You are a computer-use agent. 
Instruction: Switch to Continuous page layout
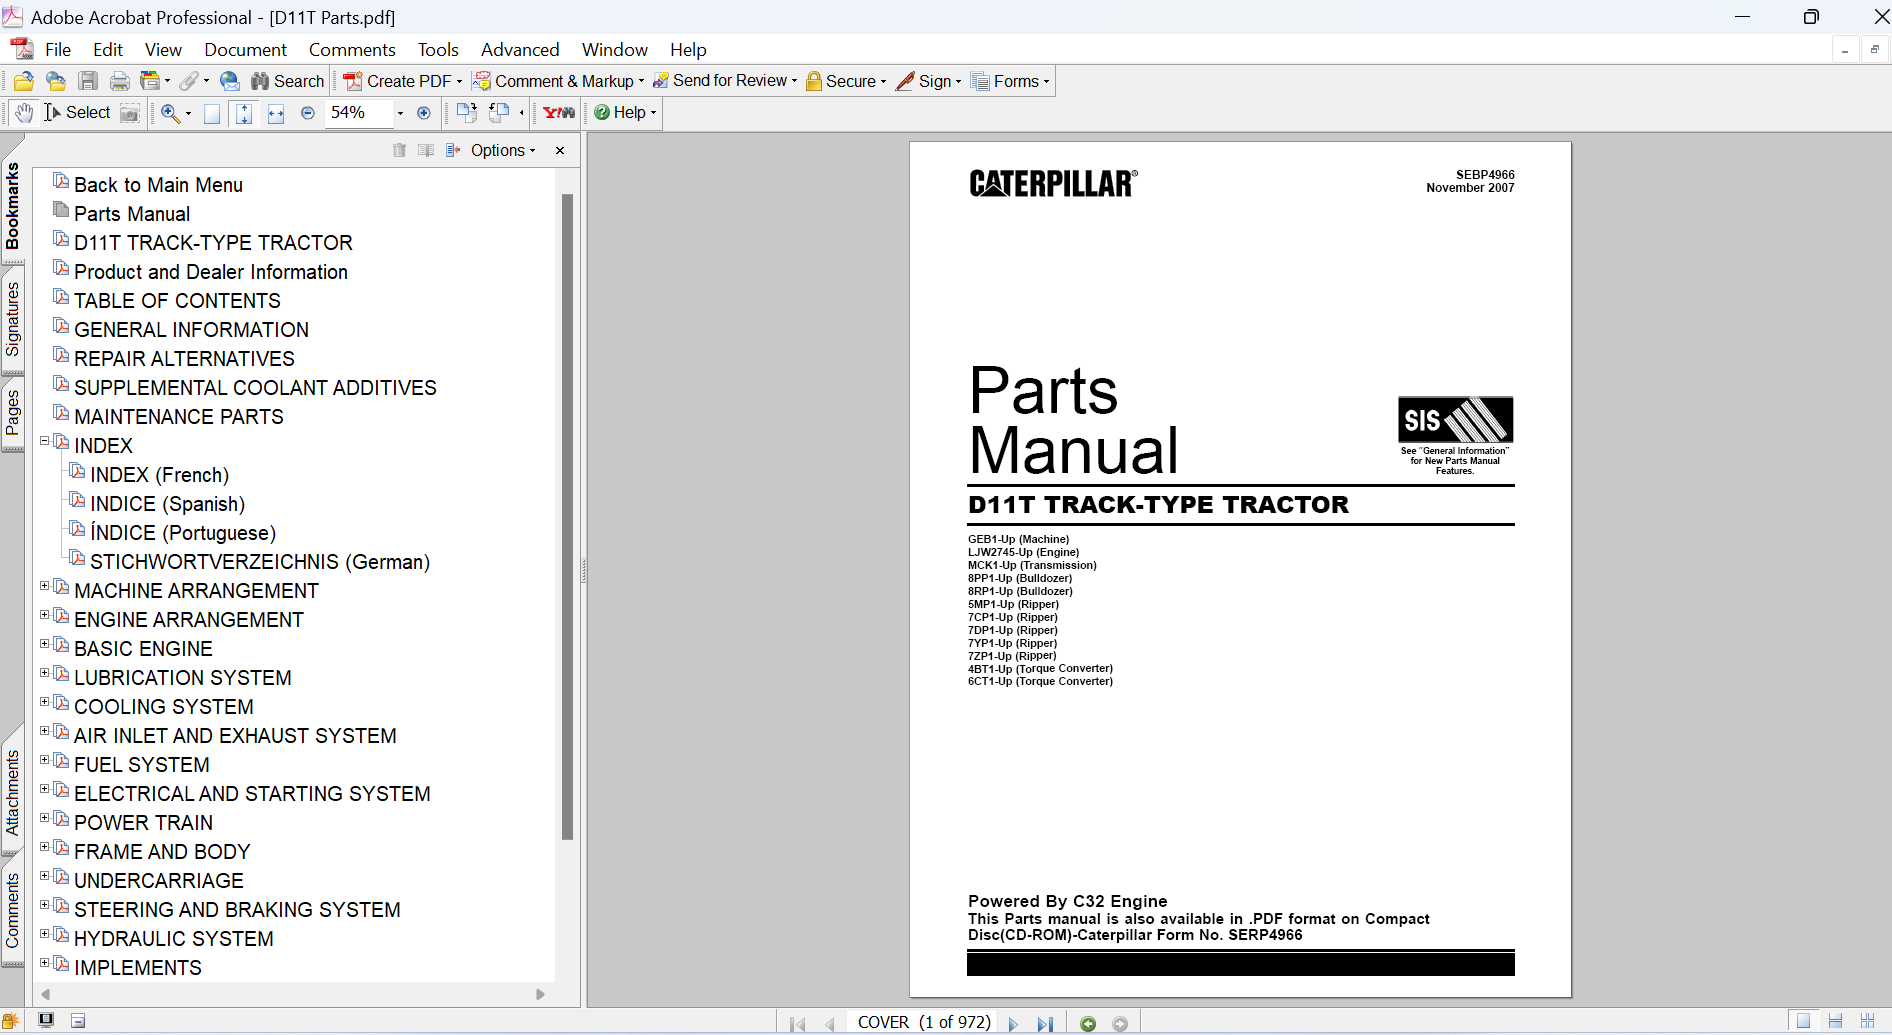(x=1835, y=1021)
